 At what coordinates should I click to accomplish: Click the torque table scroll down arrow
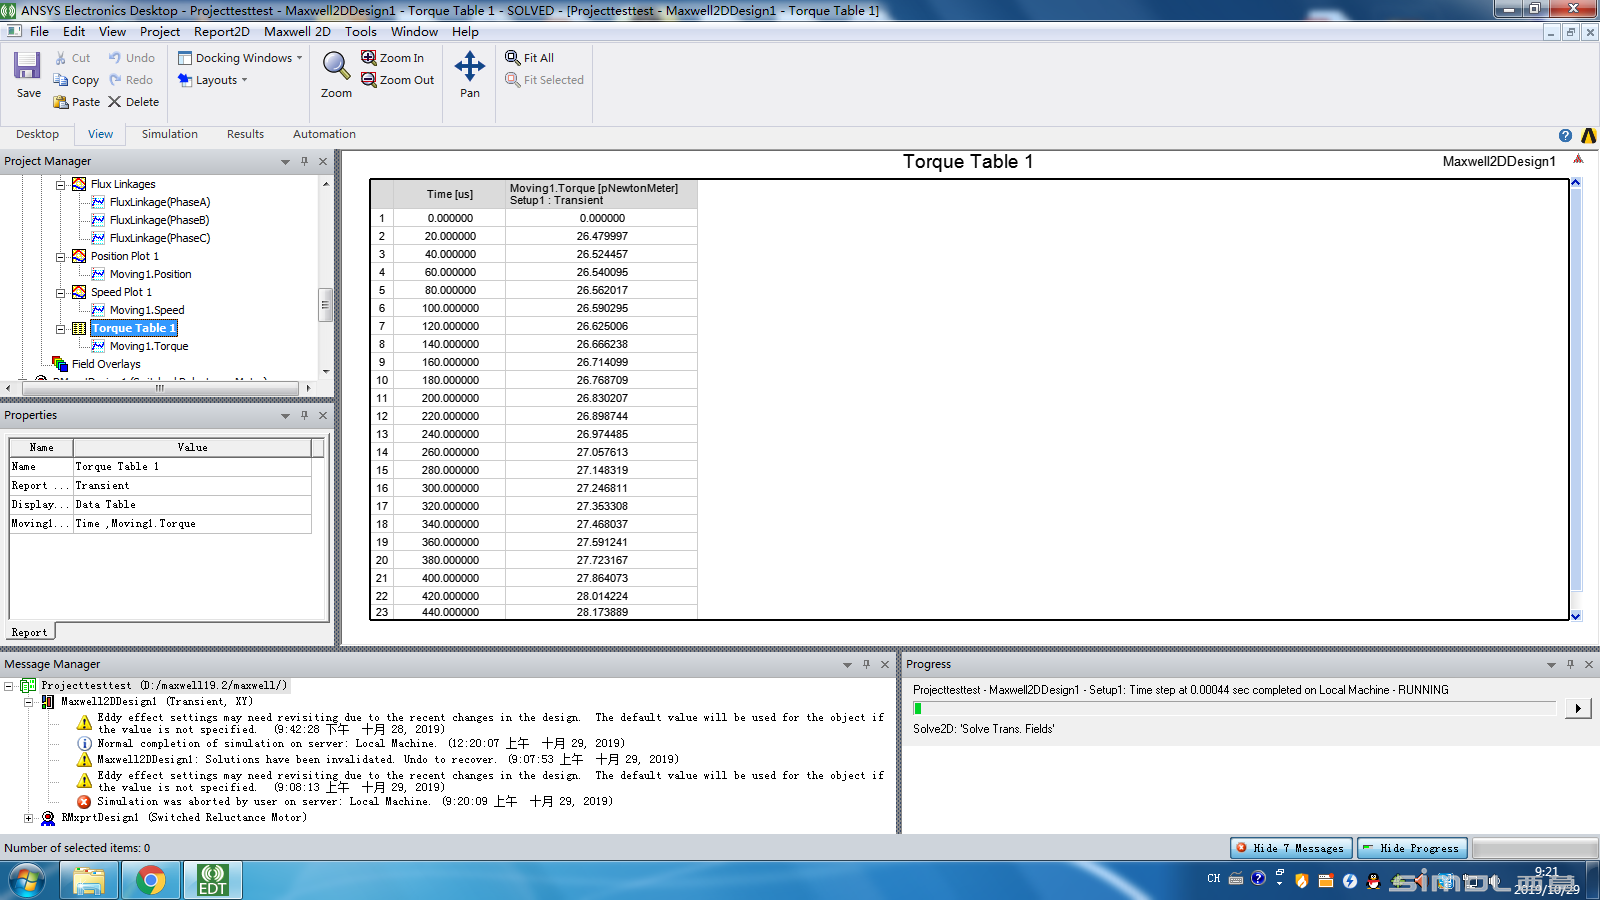pyautogui.click(x=1576, y=616)
